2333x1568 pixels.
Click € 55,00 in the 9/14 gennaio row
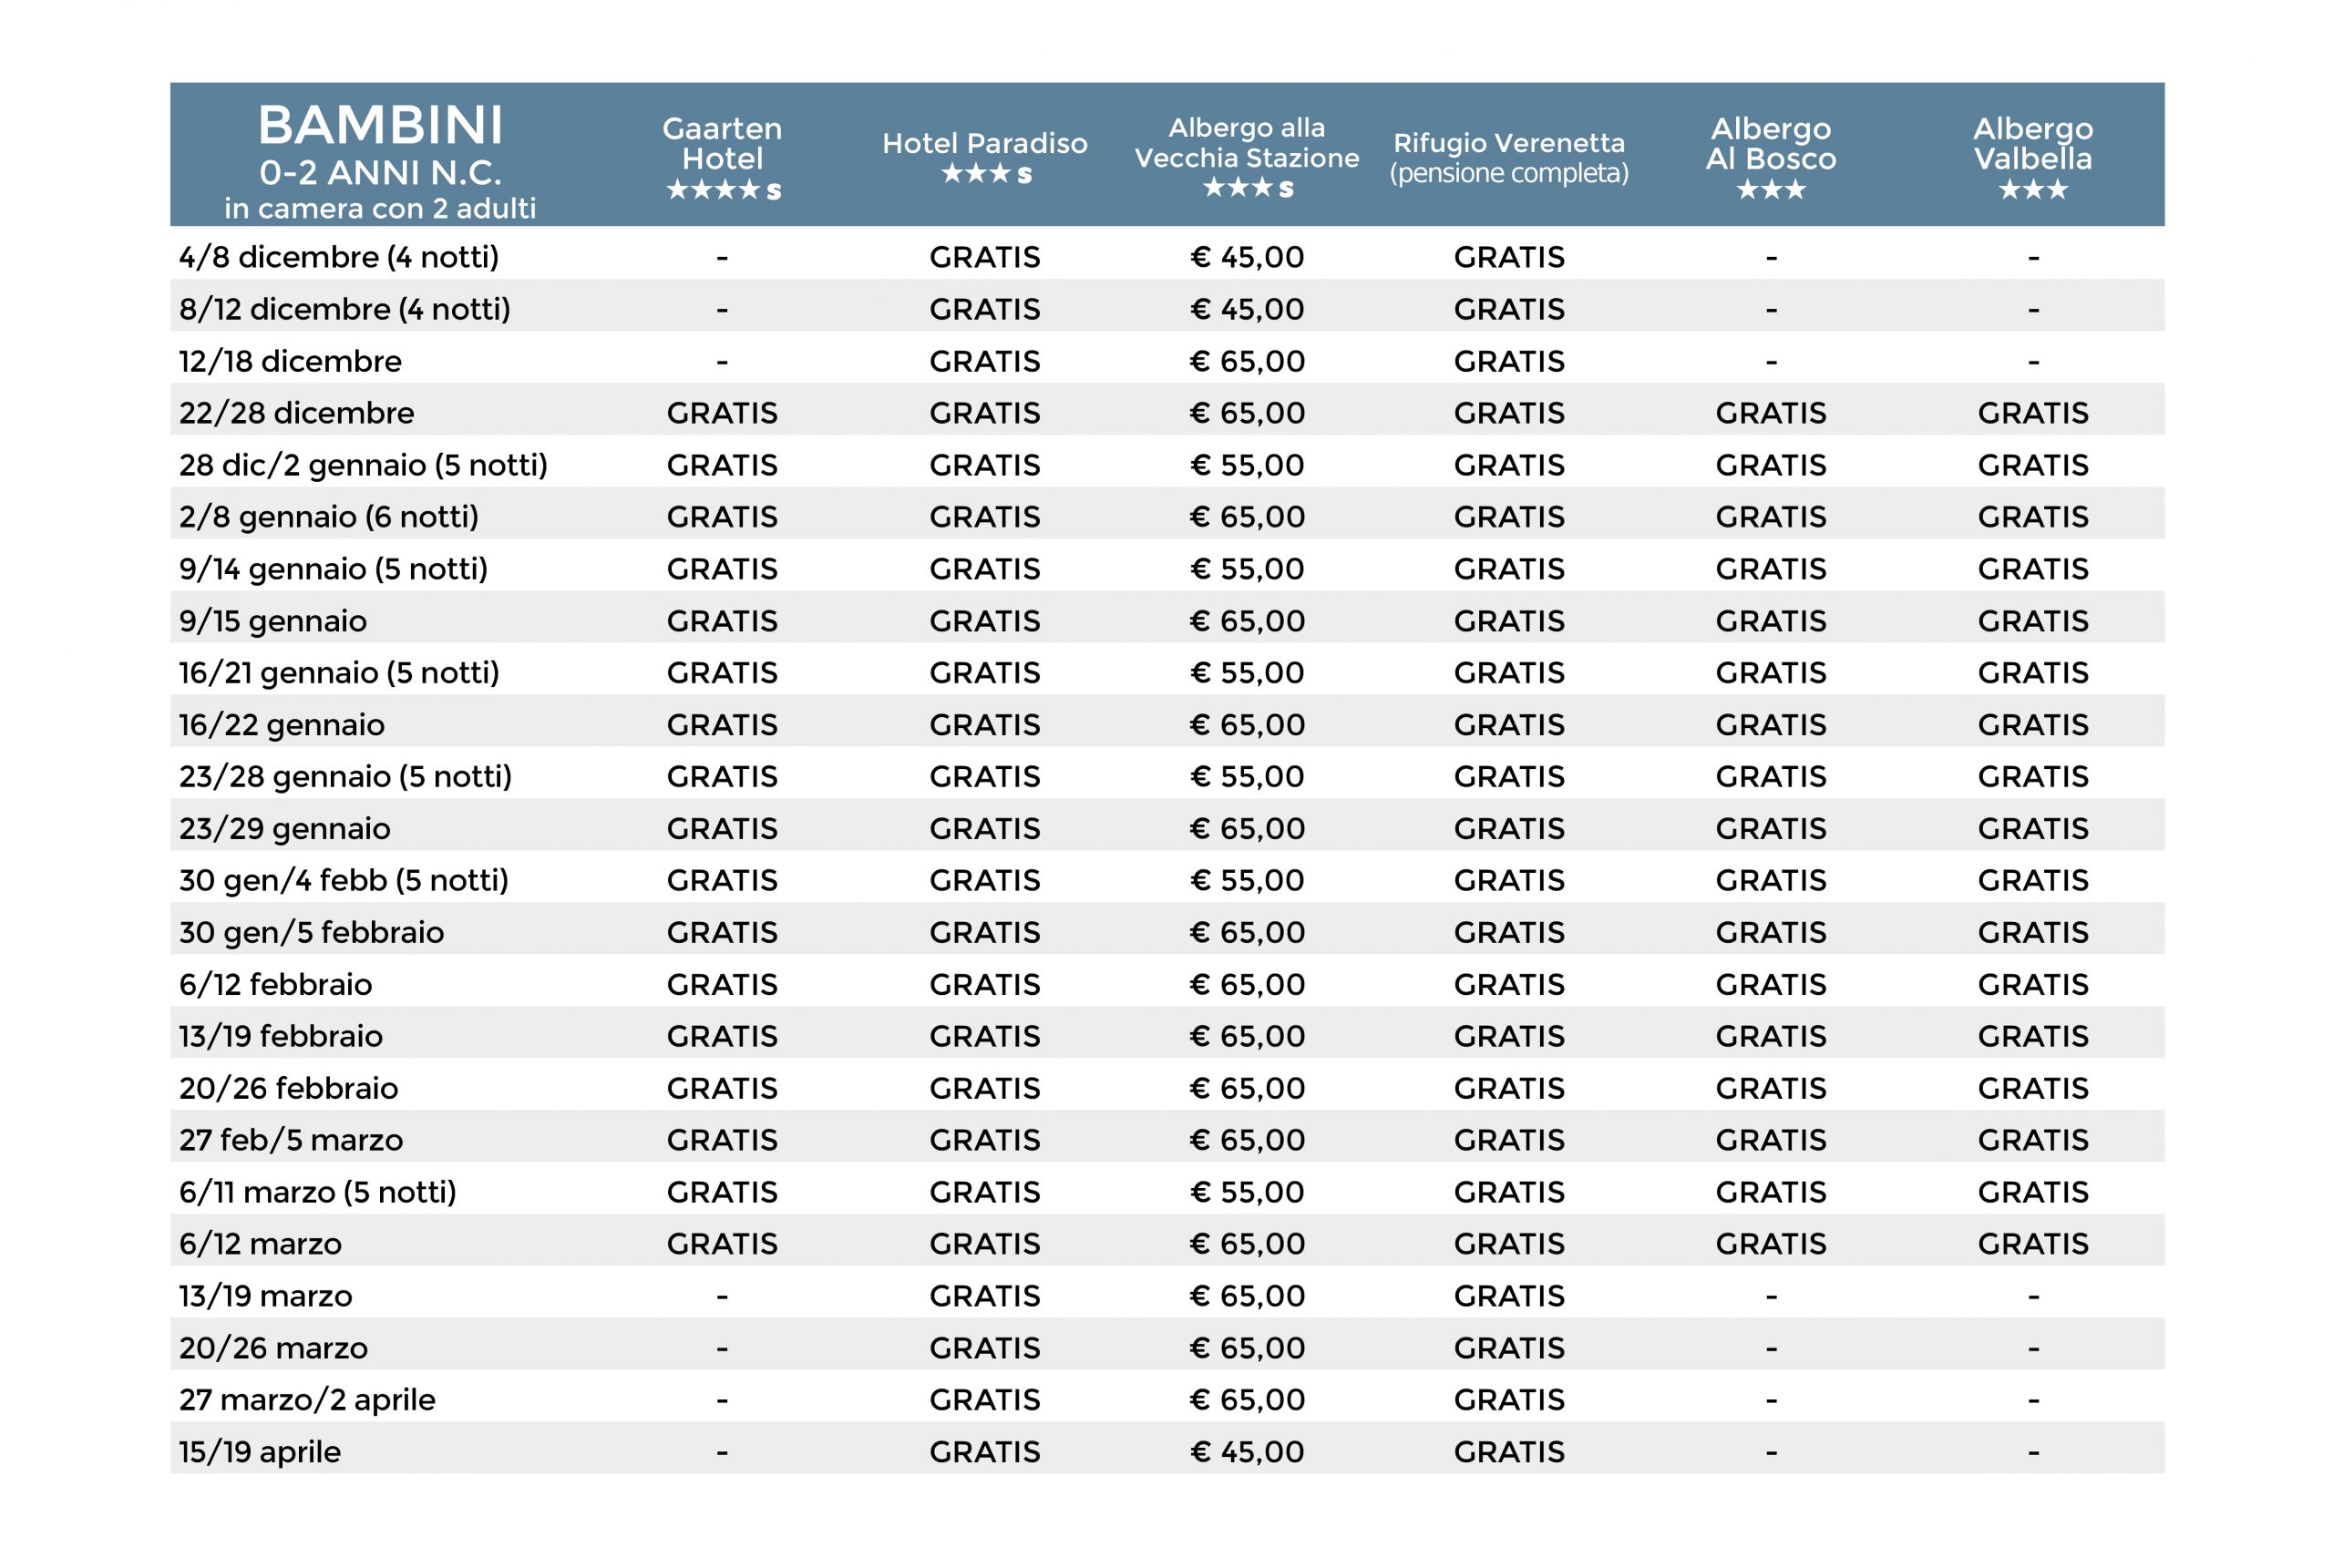coord(1247,569)
